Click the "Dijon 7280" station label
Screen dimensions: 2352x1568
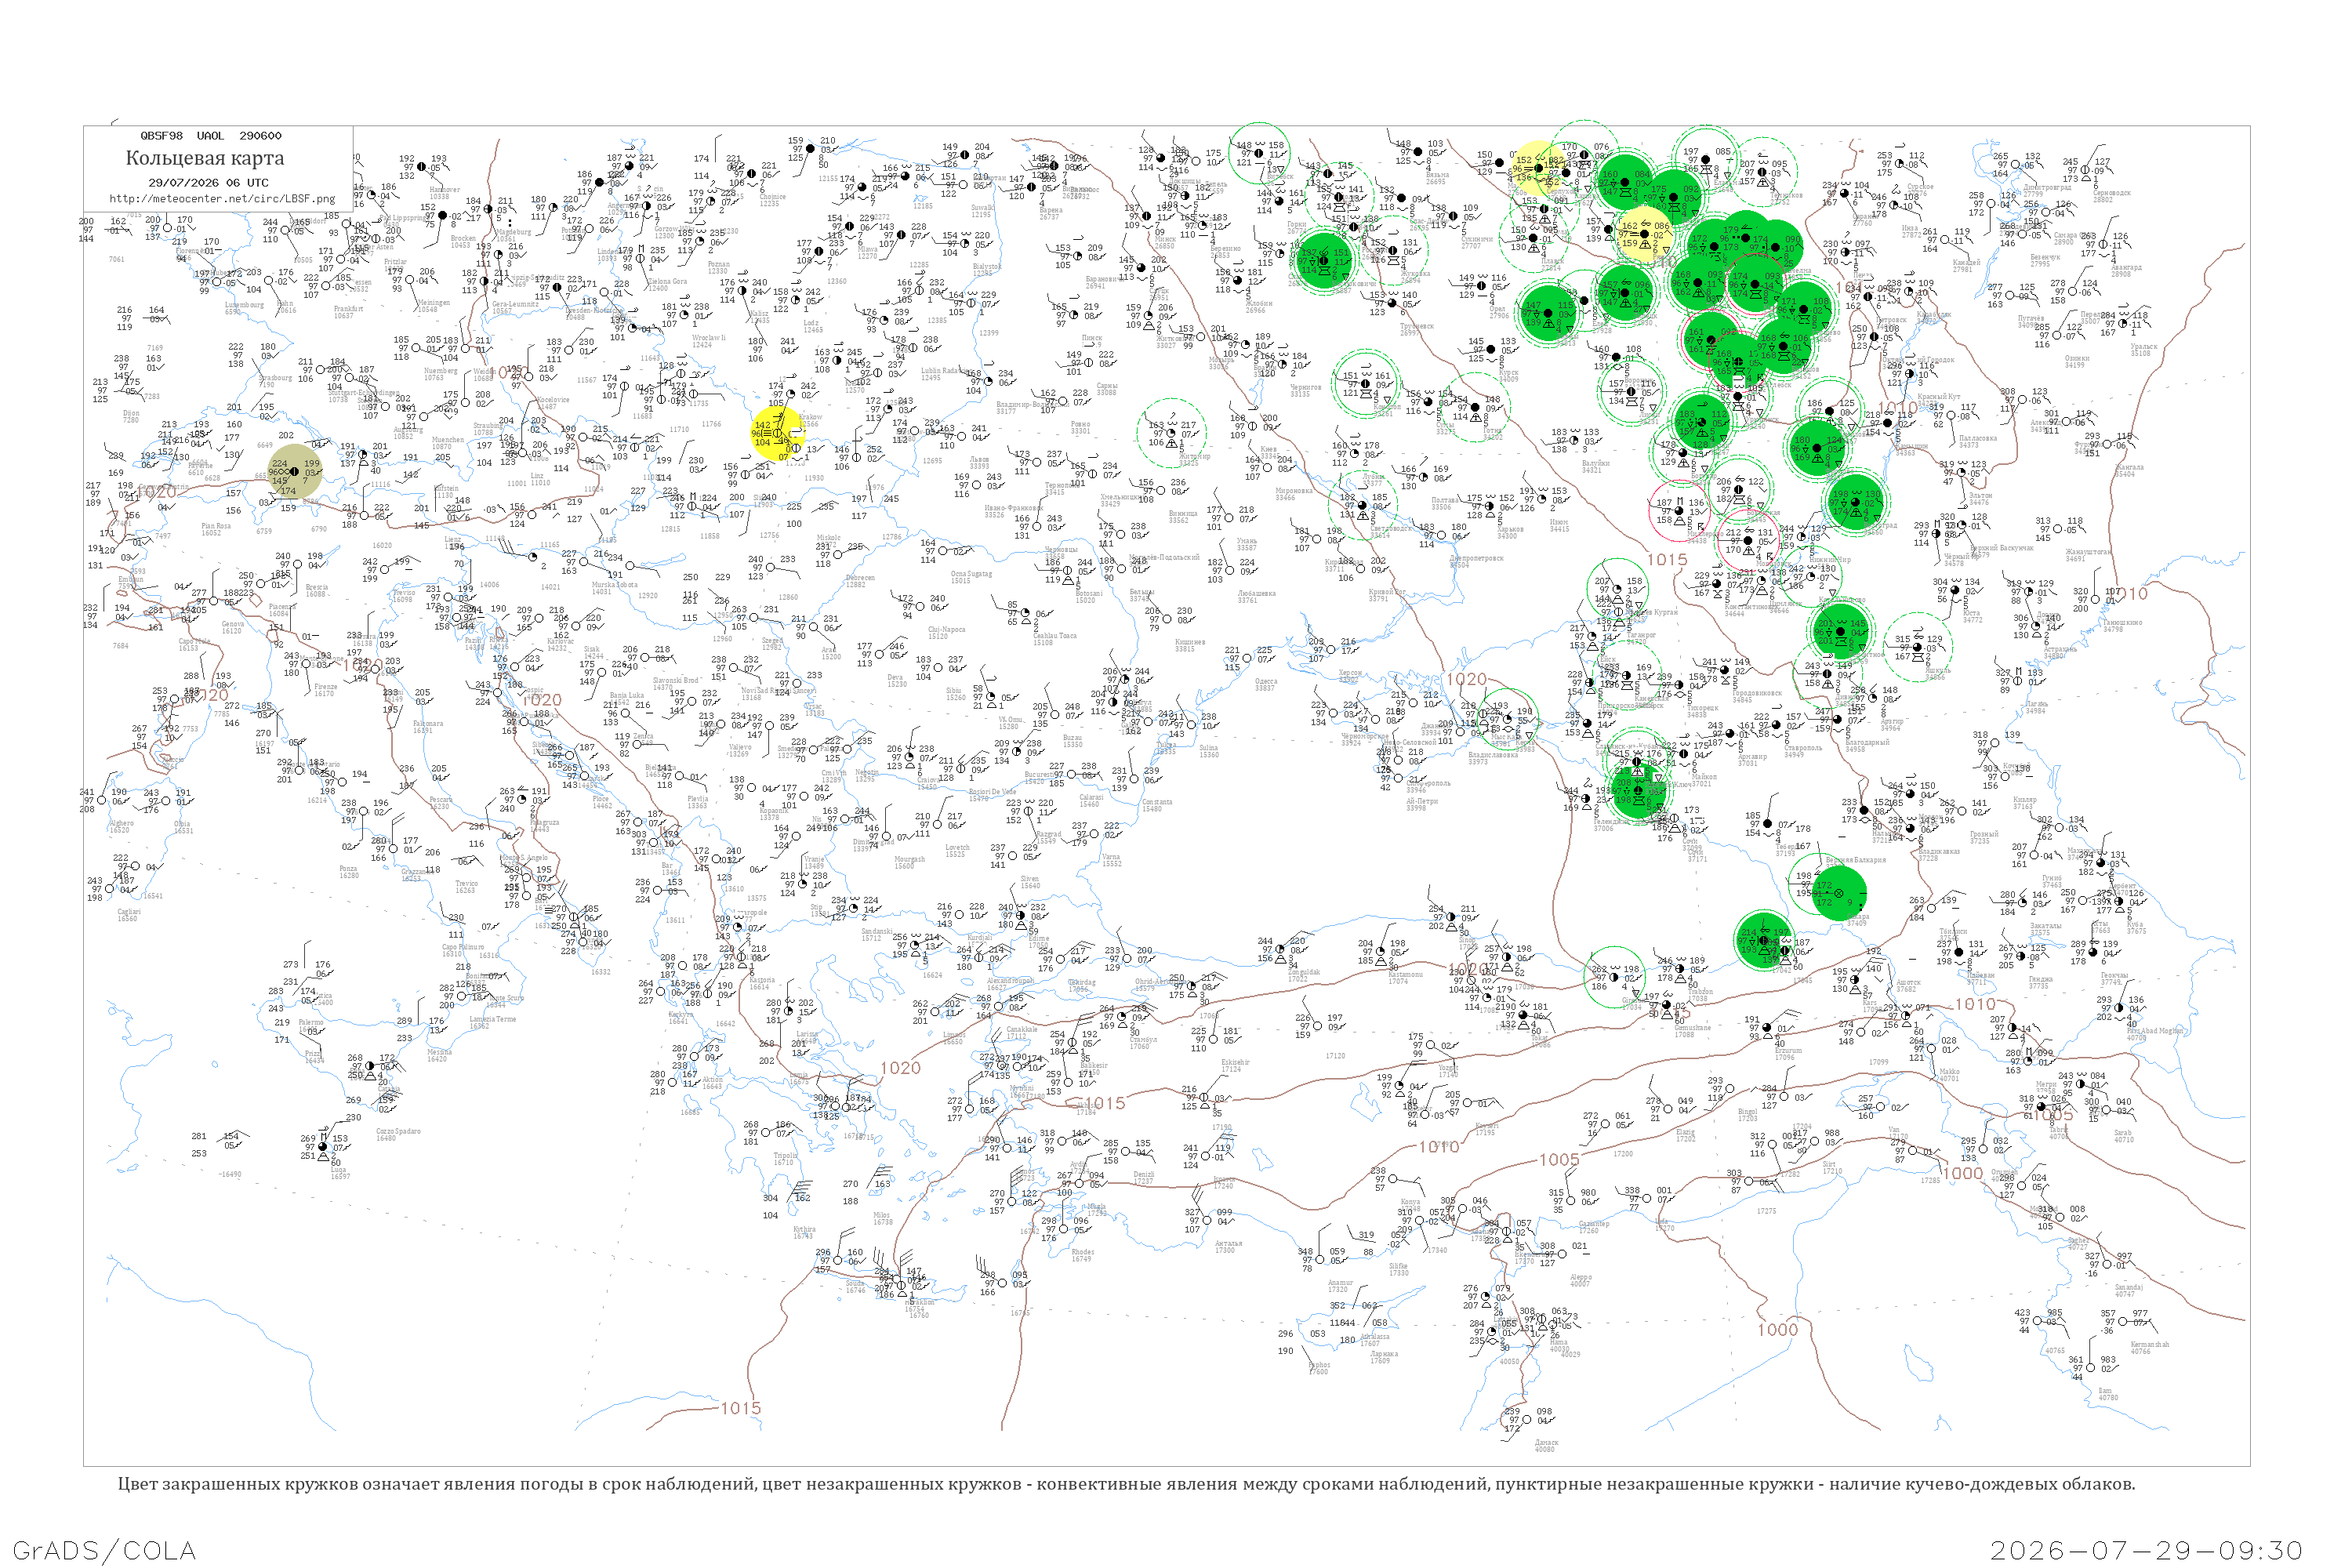131,416
